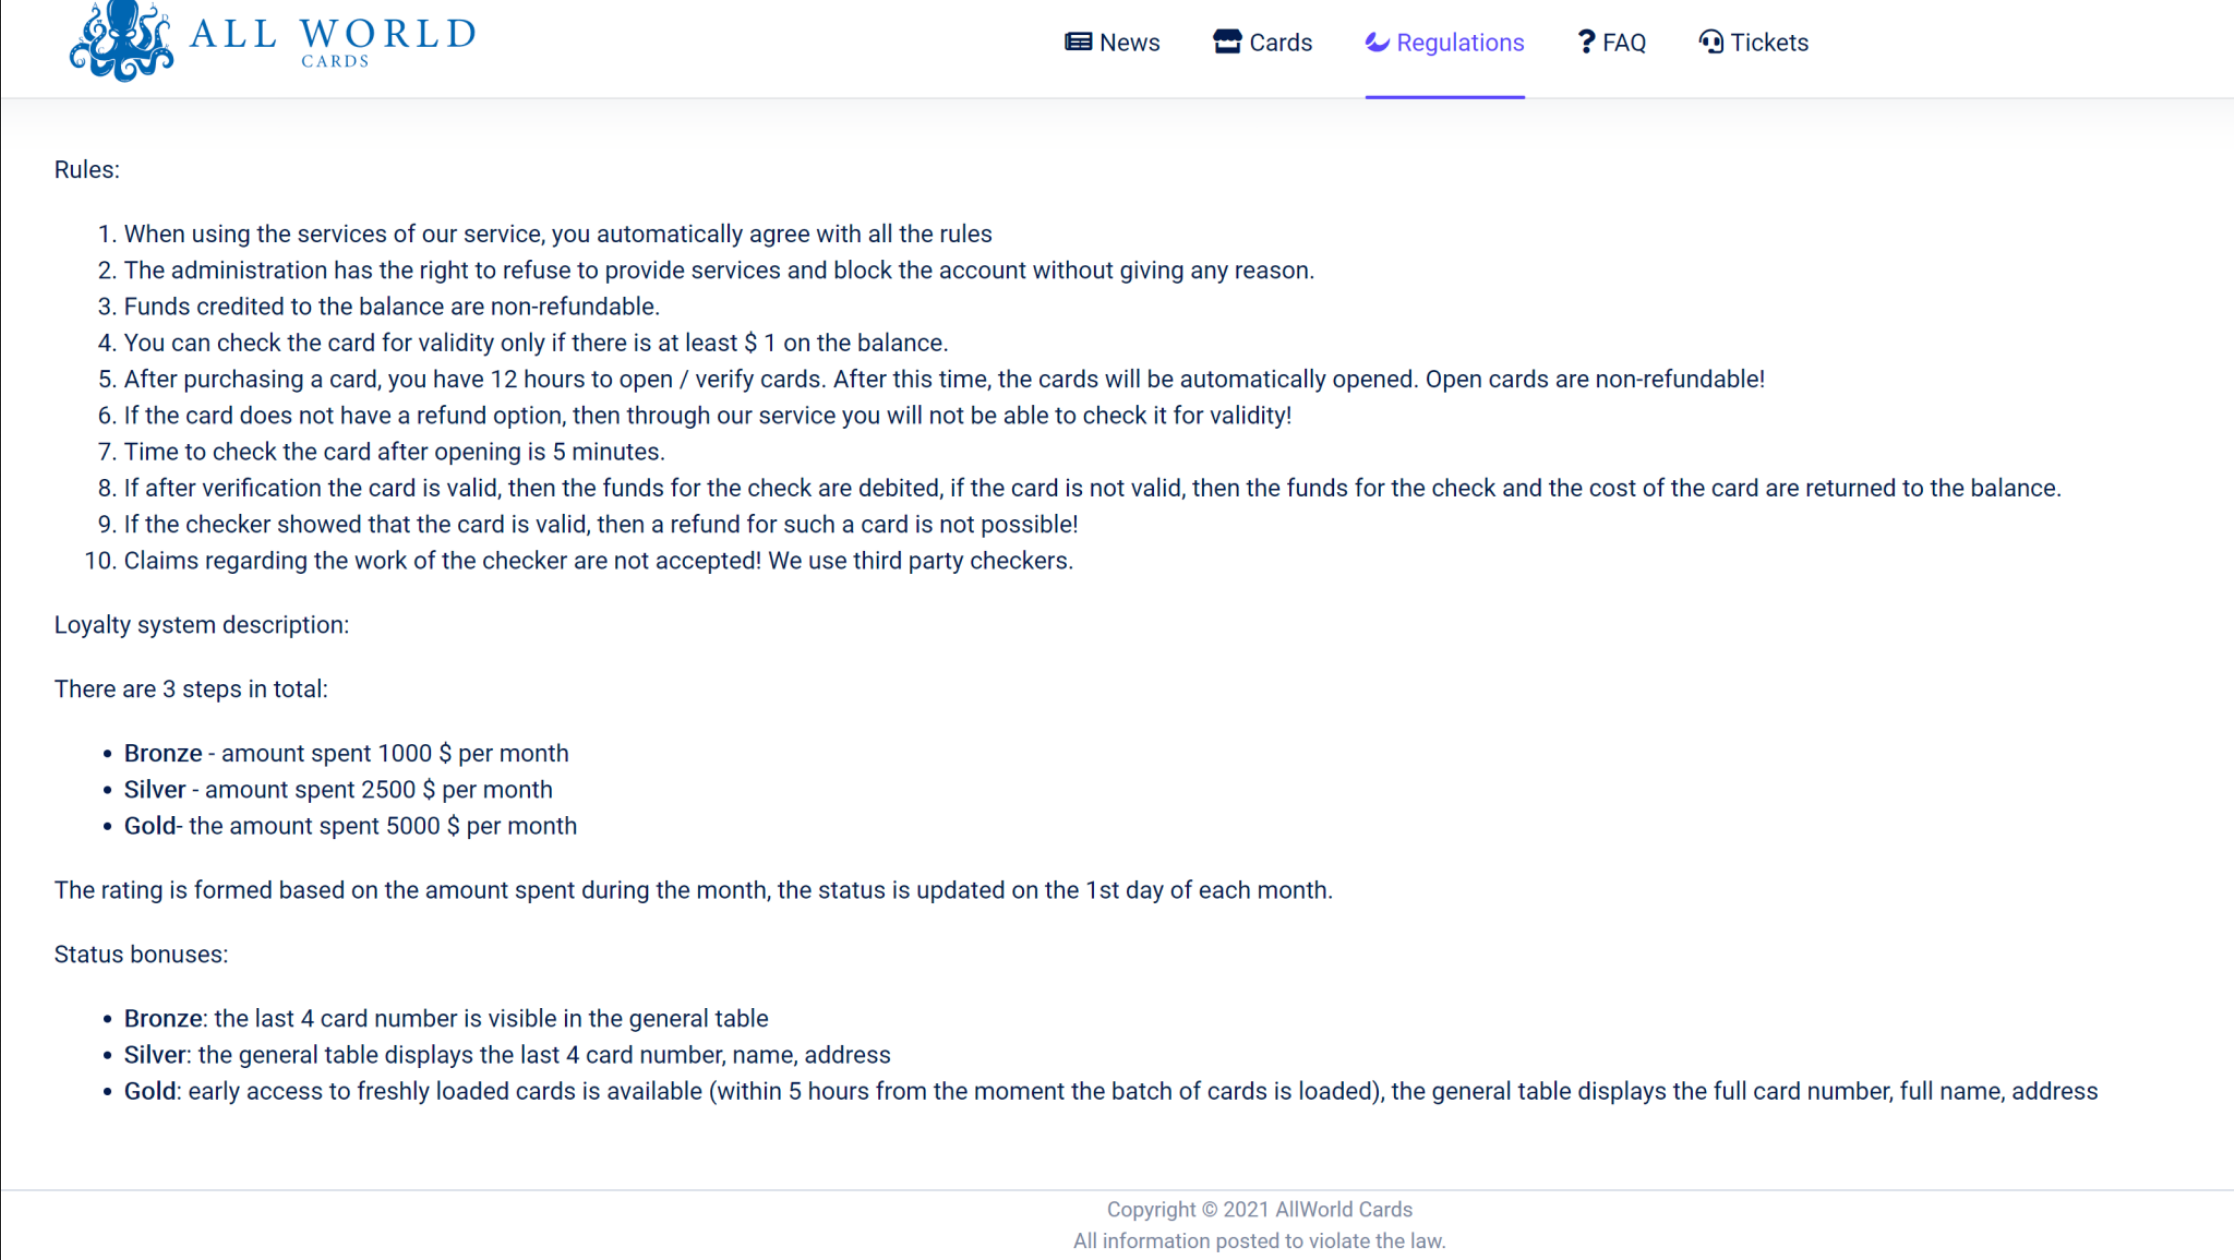Open the FAQ text link
The width and height of the screenshot is (2234, 1260).
coord(1624,43)
